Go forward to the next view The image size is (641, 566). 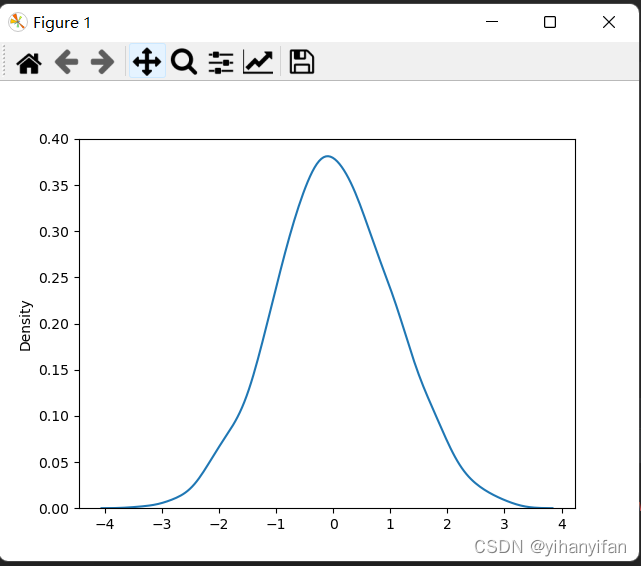tap(102, 62)
